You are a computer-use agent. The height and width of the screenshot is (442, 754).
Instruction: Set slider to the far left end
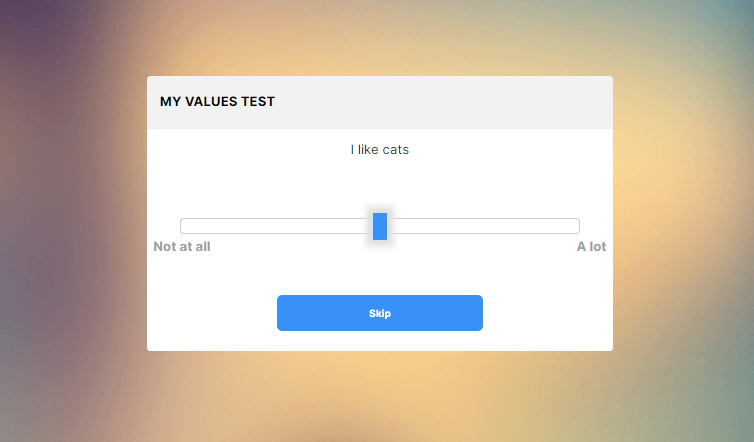point(182,226)
